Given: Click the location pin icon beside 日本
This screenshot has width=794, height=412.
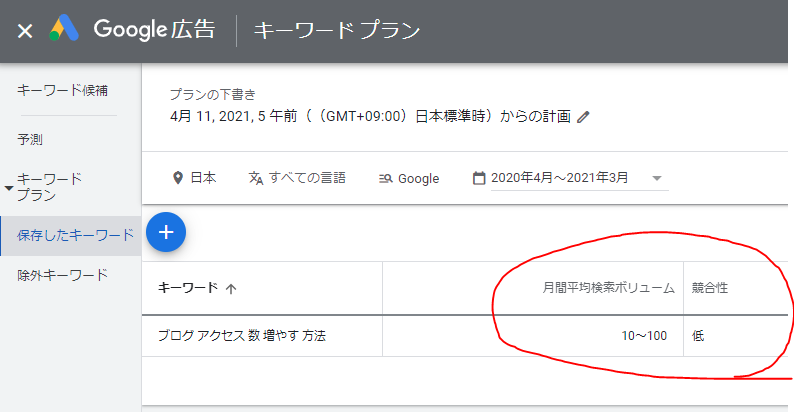Looking at the screenshot, I should click(x=178, y=178).
